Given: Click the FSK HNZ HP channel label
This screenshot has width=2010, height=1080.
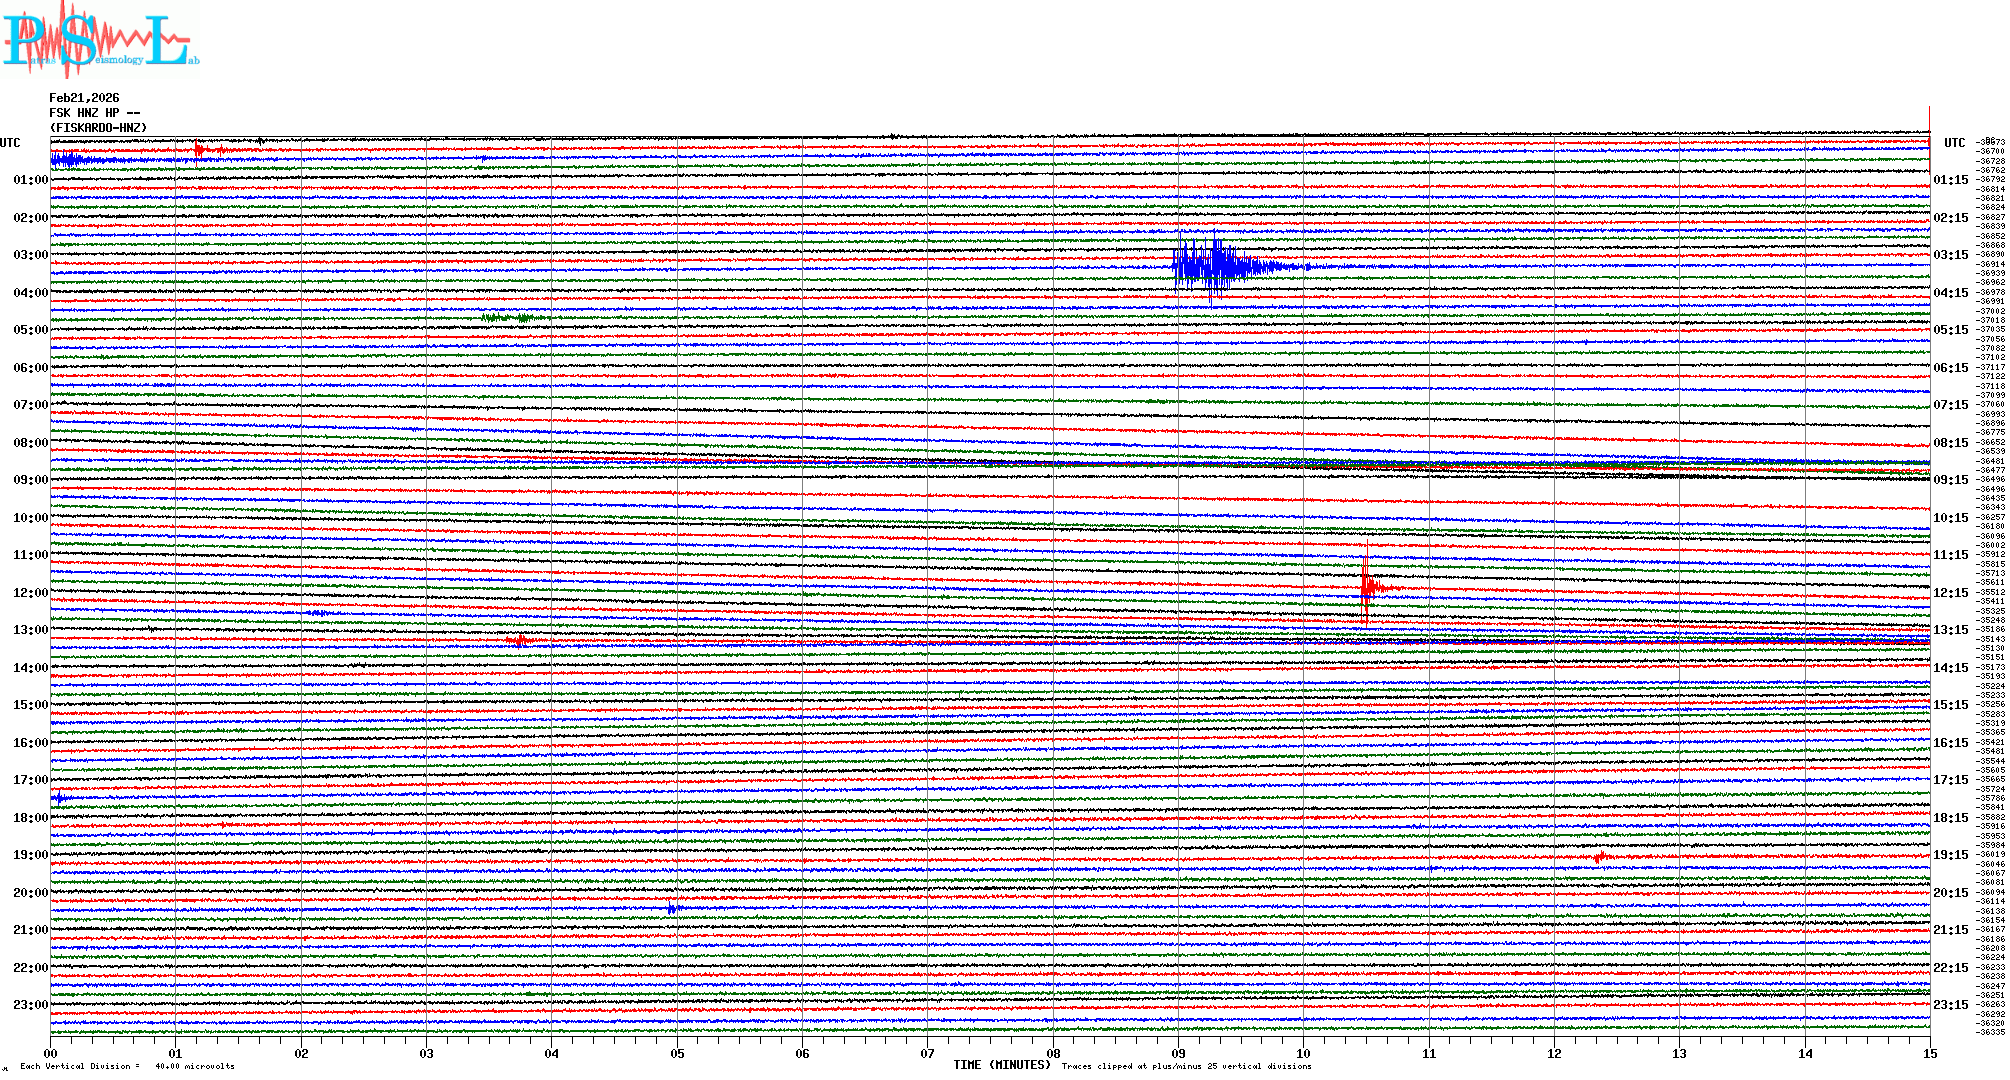Looking at the screenshot, I should 94,113.
